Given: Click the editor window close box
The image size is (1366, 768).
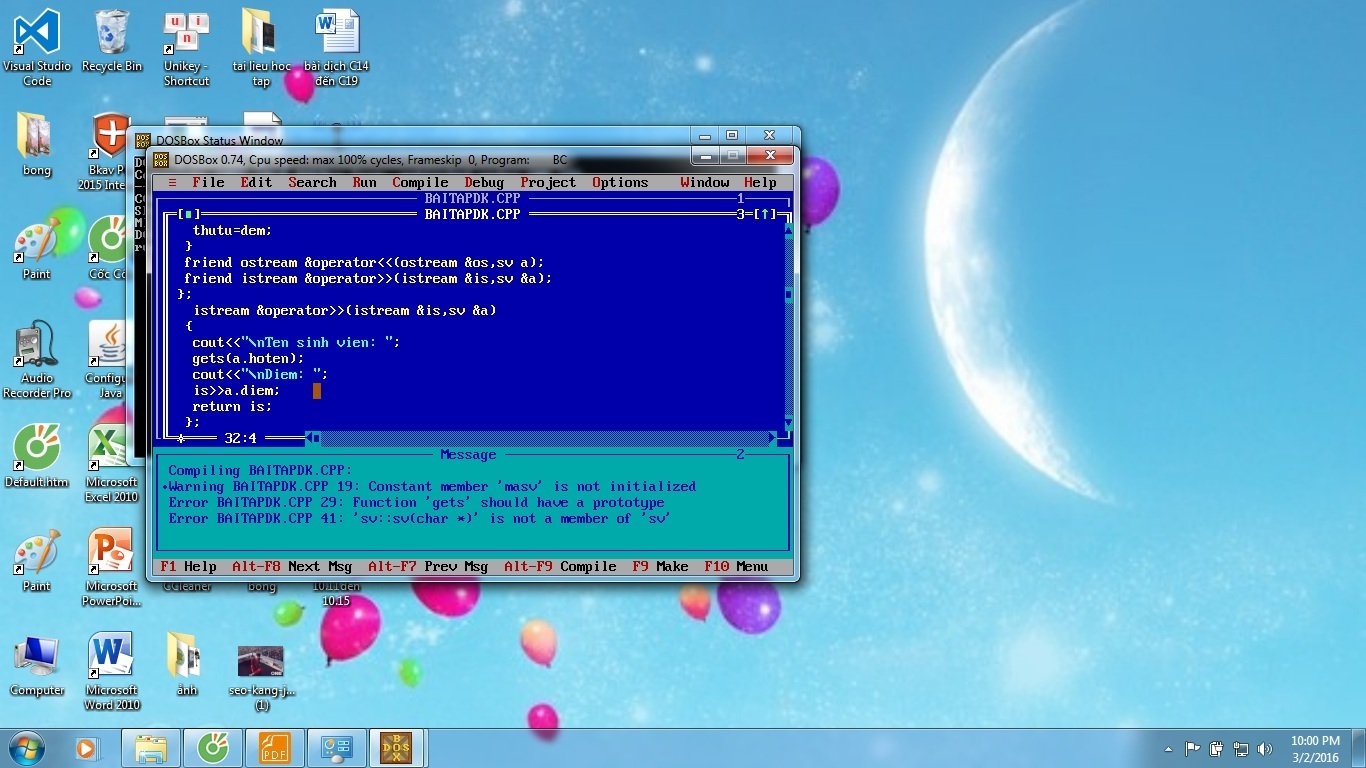Looking at the screenshot, I should 186,214.
